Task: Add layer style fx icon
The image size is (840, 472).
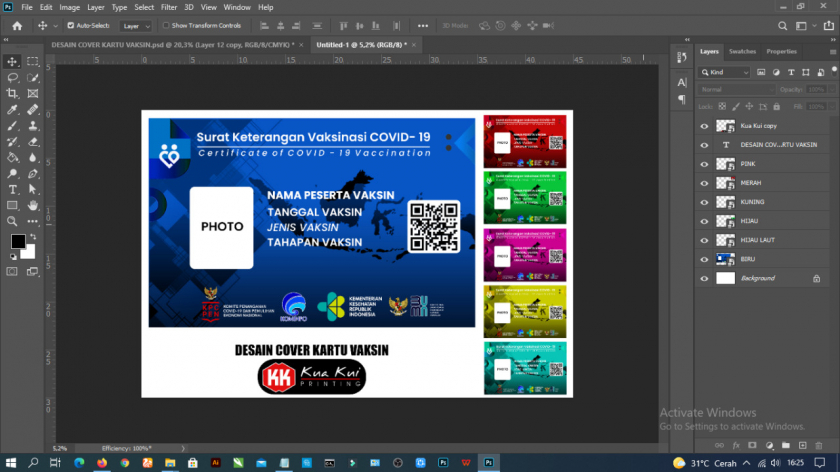Action: tap(736, 445)
